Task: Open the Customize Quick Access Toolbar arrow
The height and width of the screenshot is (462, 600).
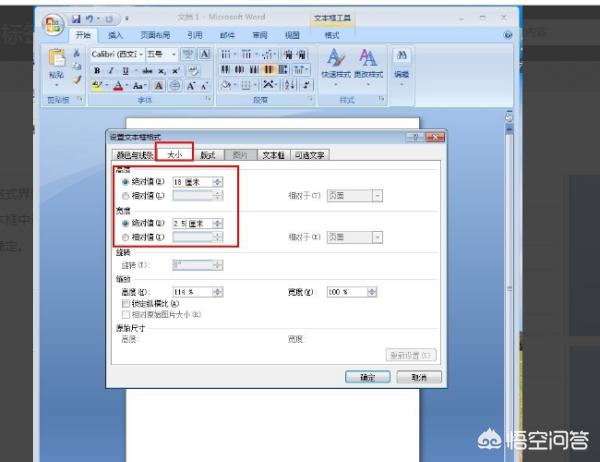Action: [127, 18]
